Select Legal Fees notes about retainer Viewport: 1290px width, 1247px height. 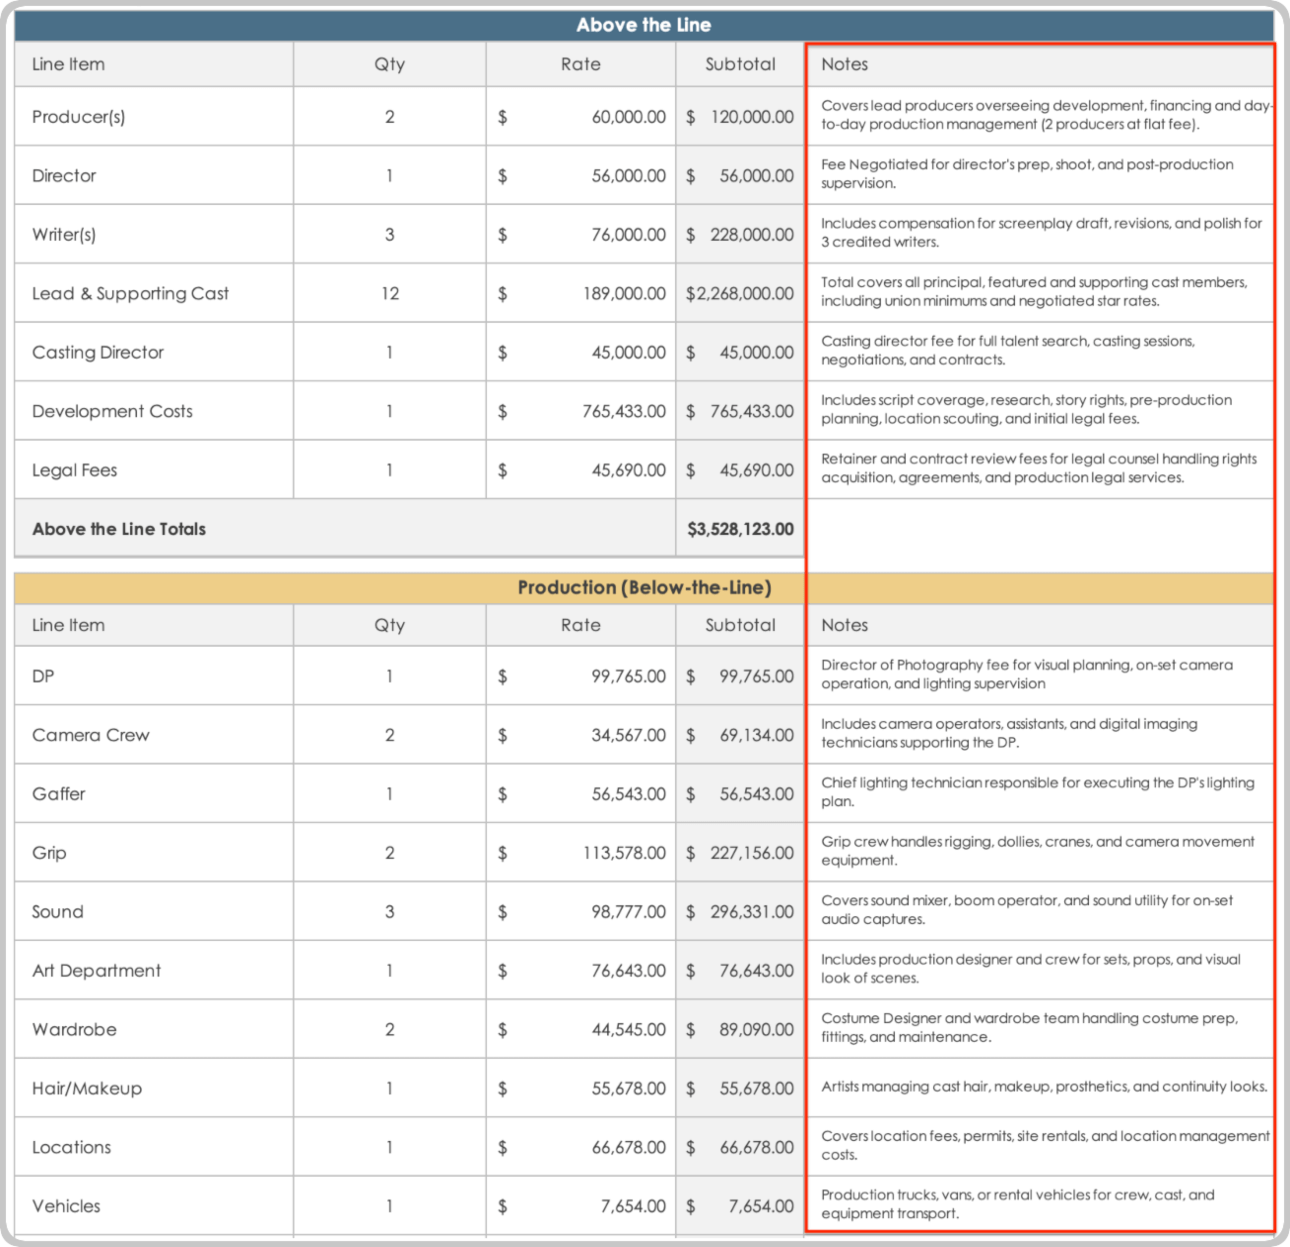tap(1039, 470)
